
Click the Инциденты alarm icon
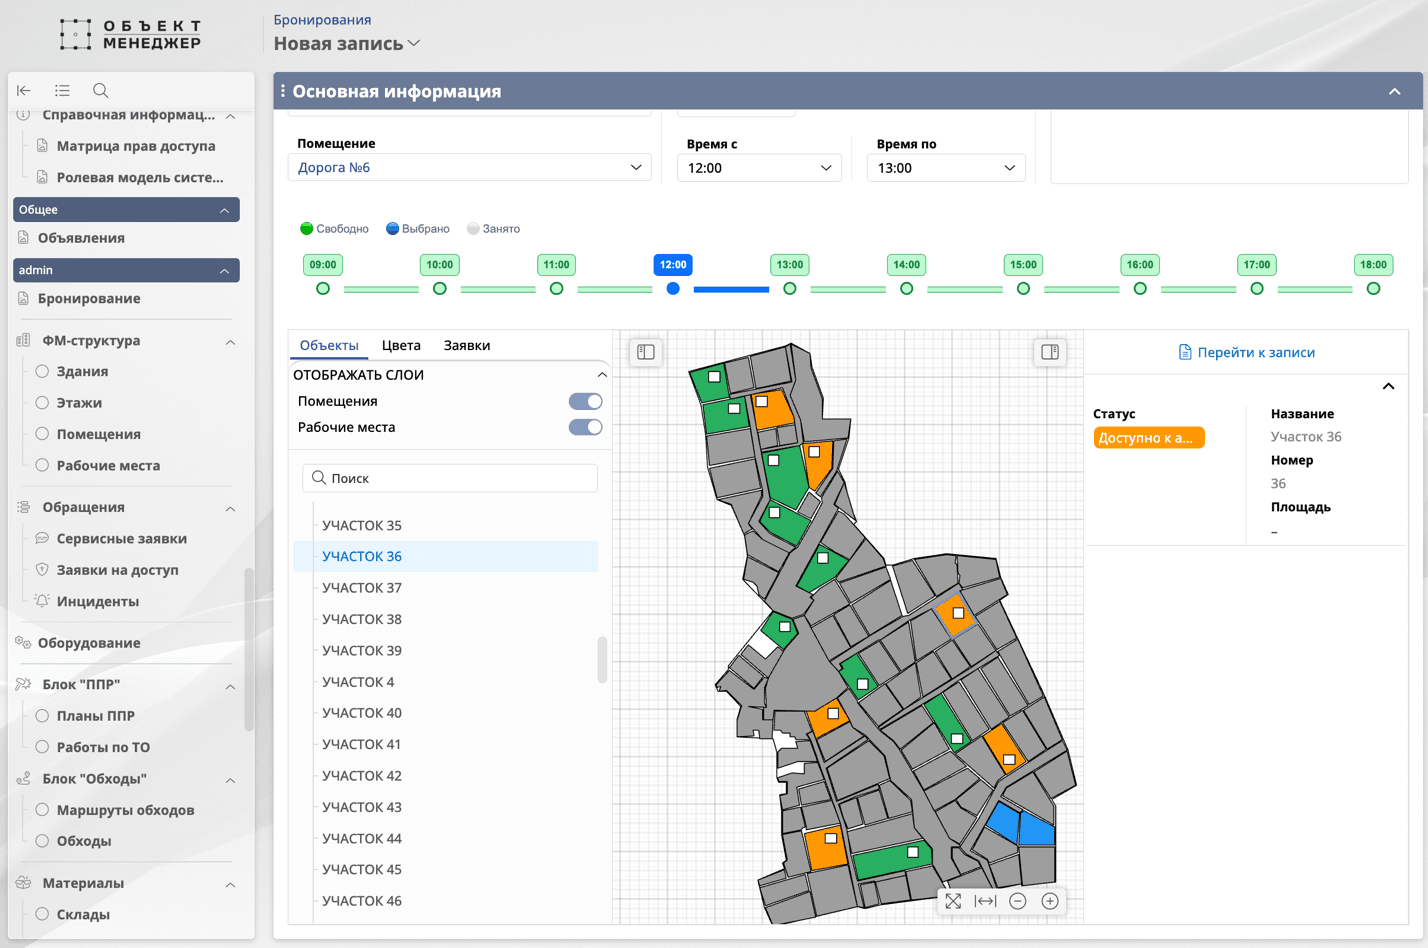42,601
